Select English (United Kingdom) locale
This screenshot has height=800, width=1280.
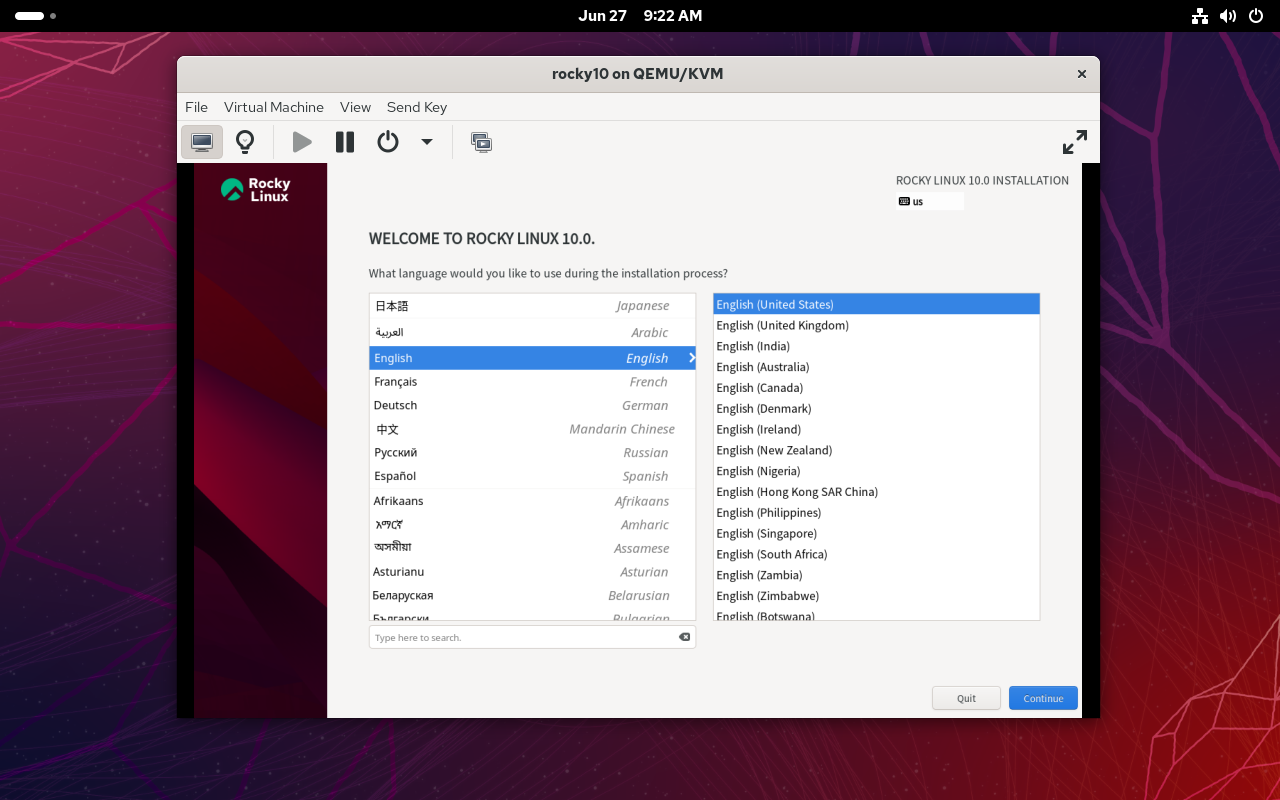coord(782,325)
